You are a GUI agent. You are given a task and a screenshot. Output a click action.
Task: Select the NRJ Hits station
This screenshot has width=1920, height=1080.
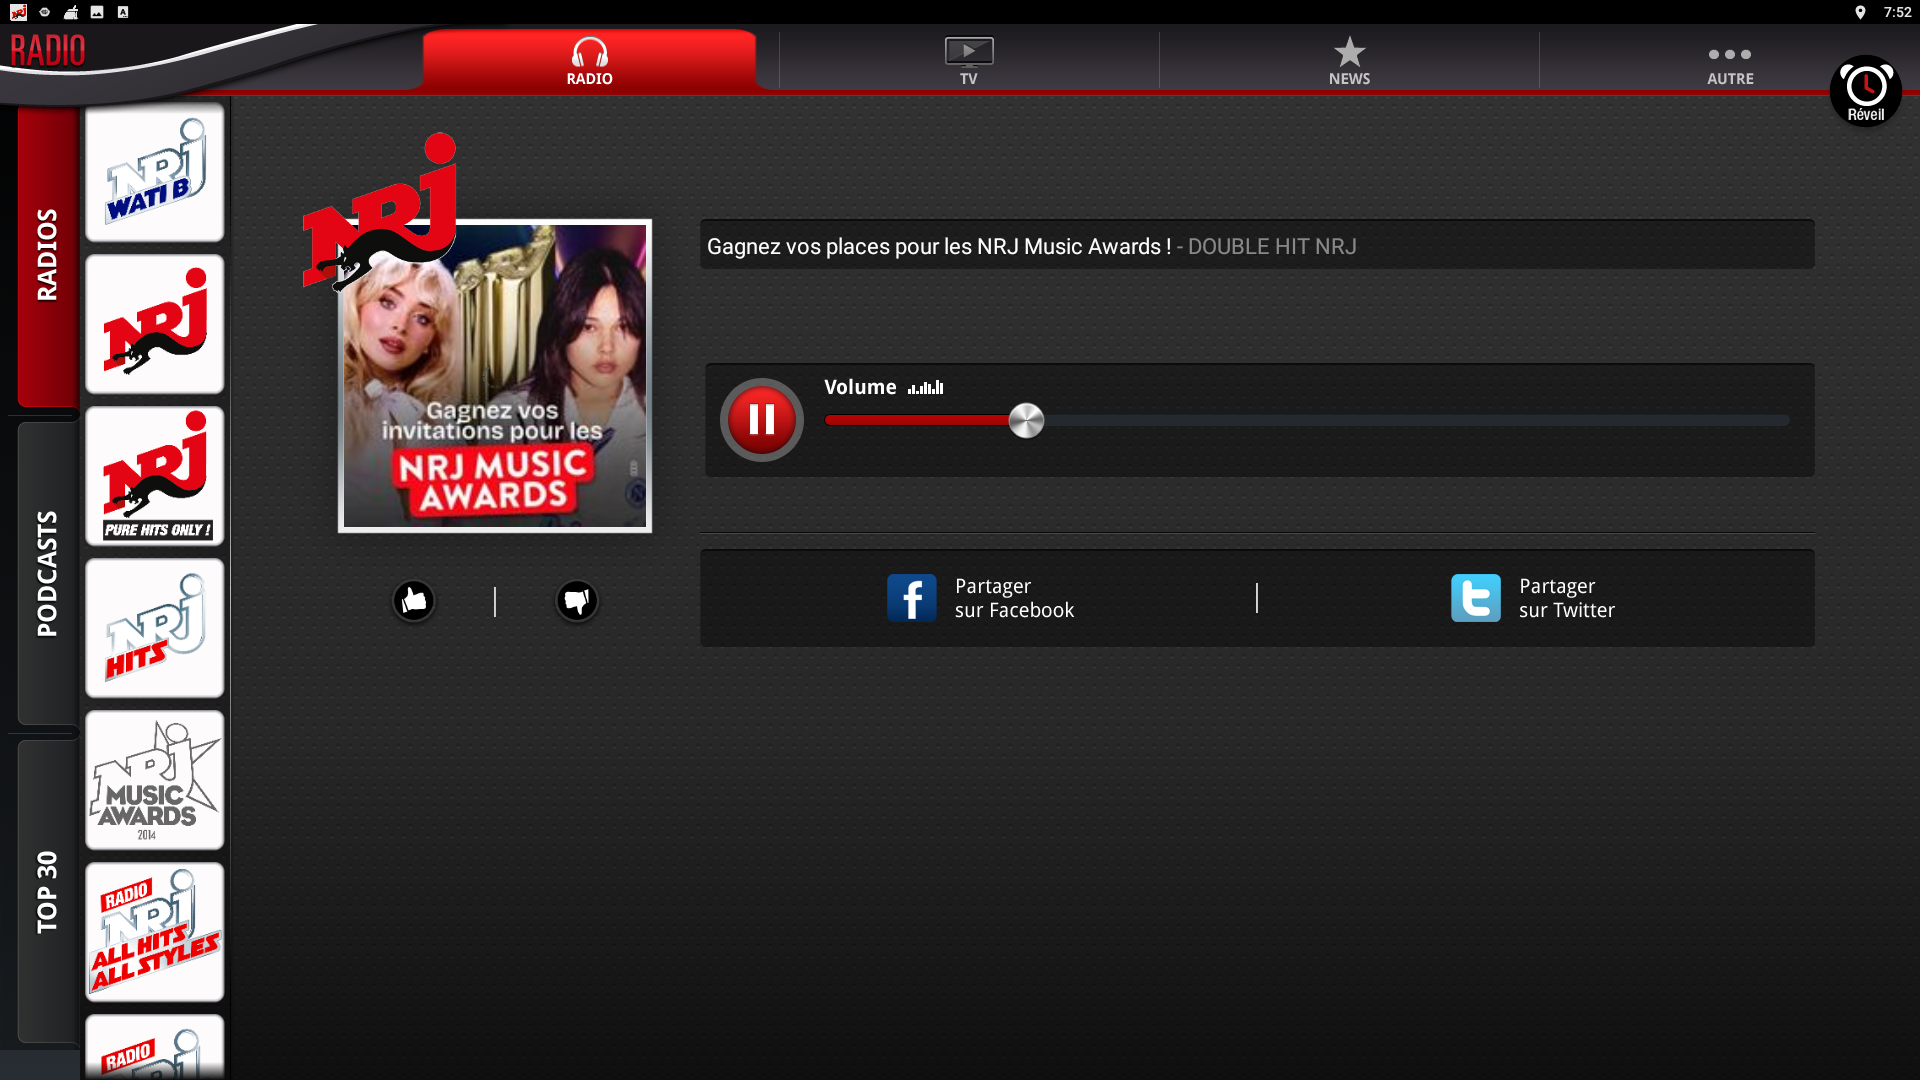tap(154, 628)
